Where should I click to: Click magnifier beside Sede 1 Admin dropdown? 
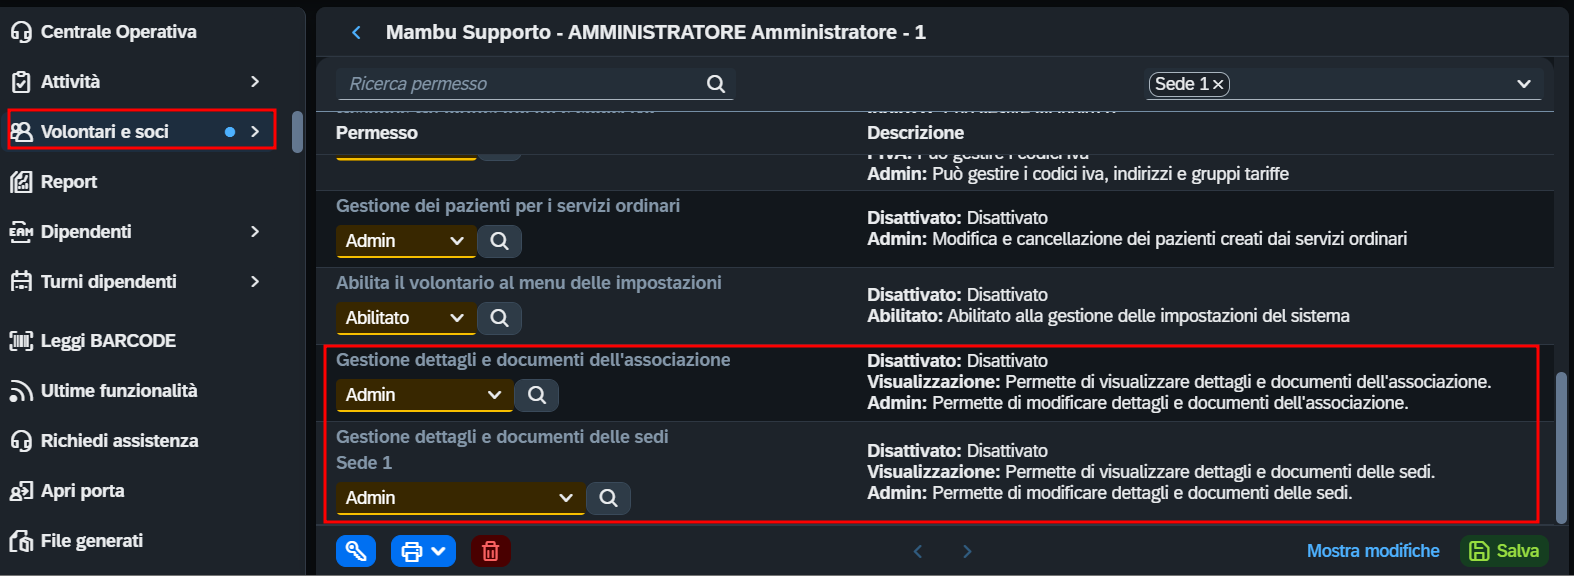coord(609,498)
